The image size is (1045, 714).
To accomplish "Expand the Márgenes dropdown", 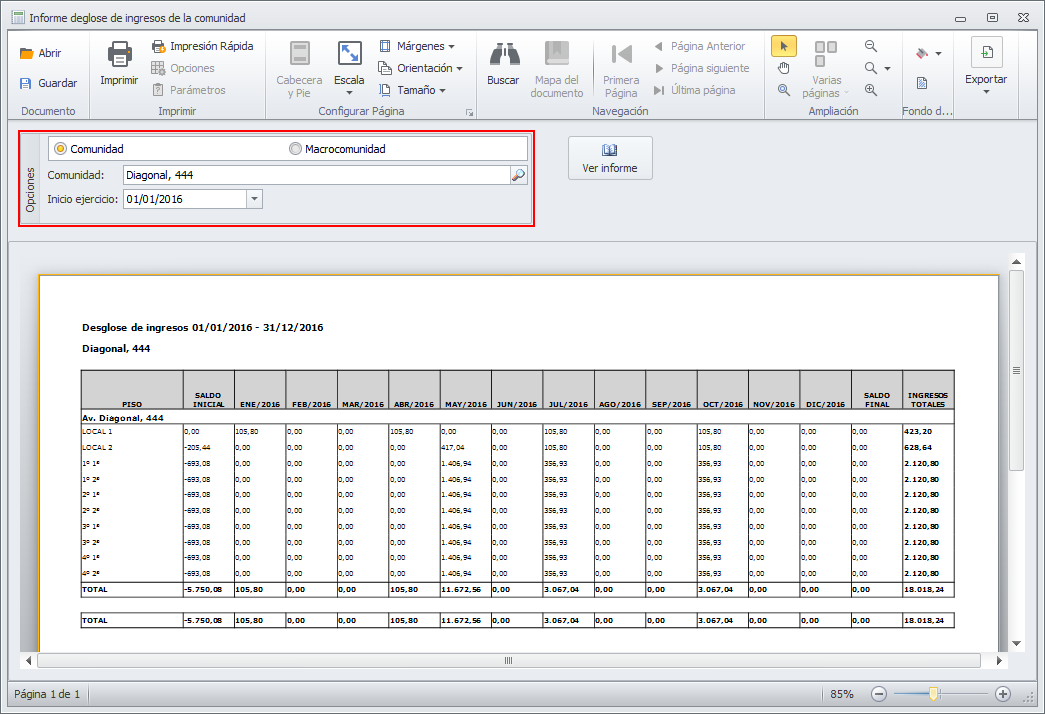I will click(416, 46).
